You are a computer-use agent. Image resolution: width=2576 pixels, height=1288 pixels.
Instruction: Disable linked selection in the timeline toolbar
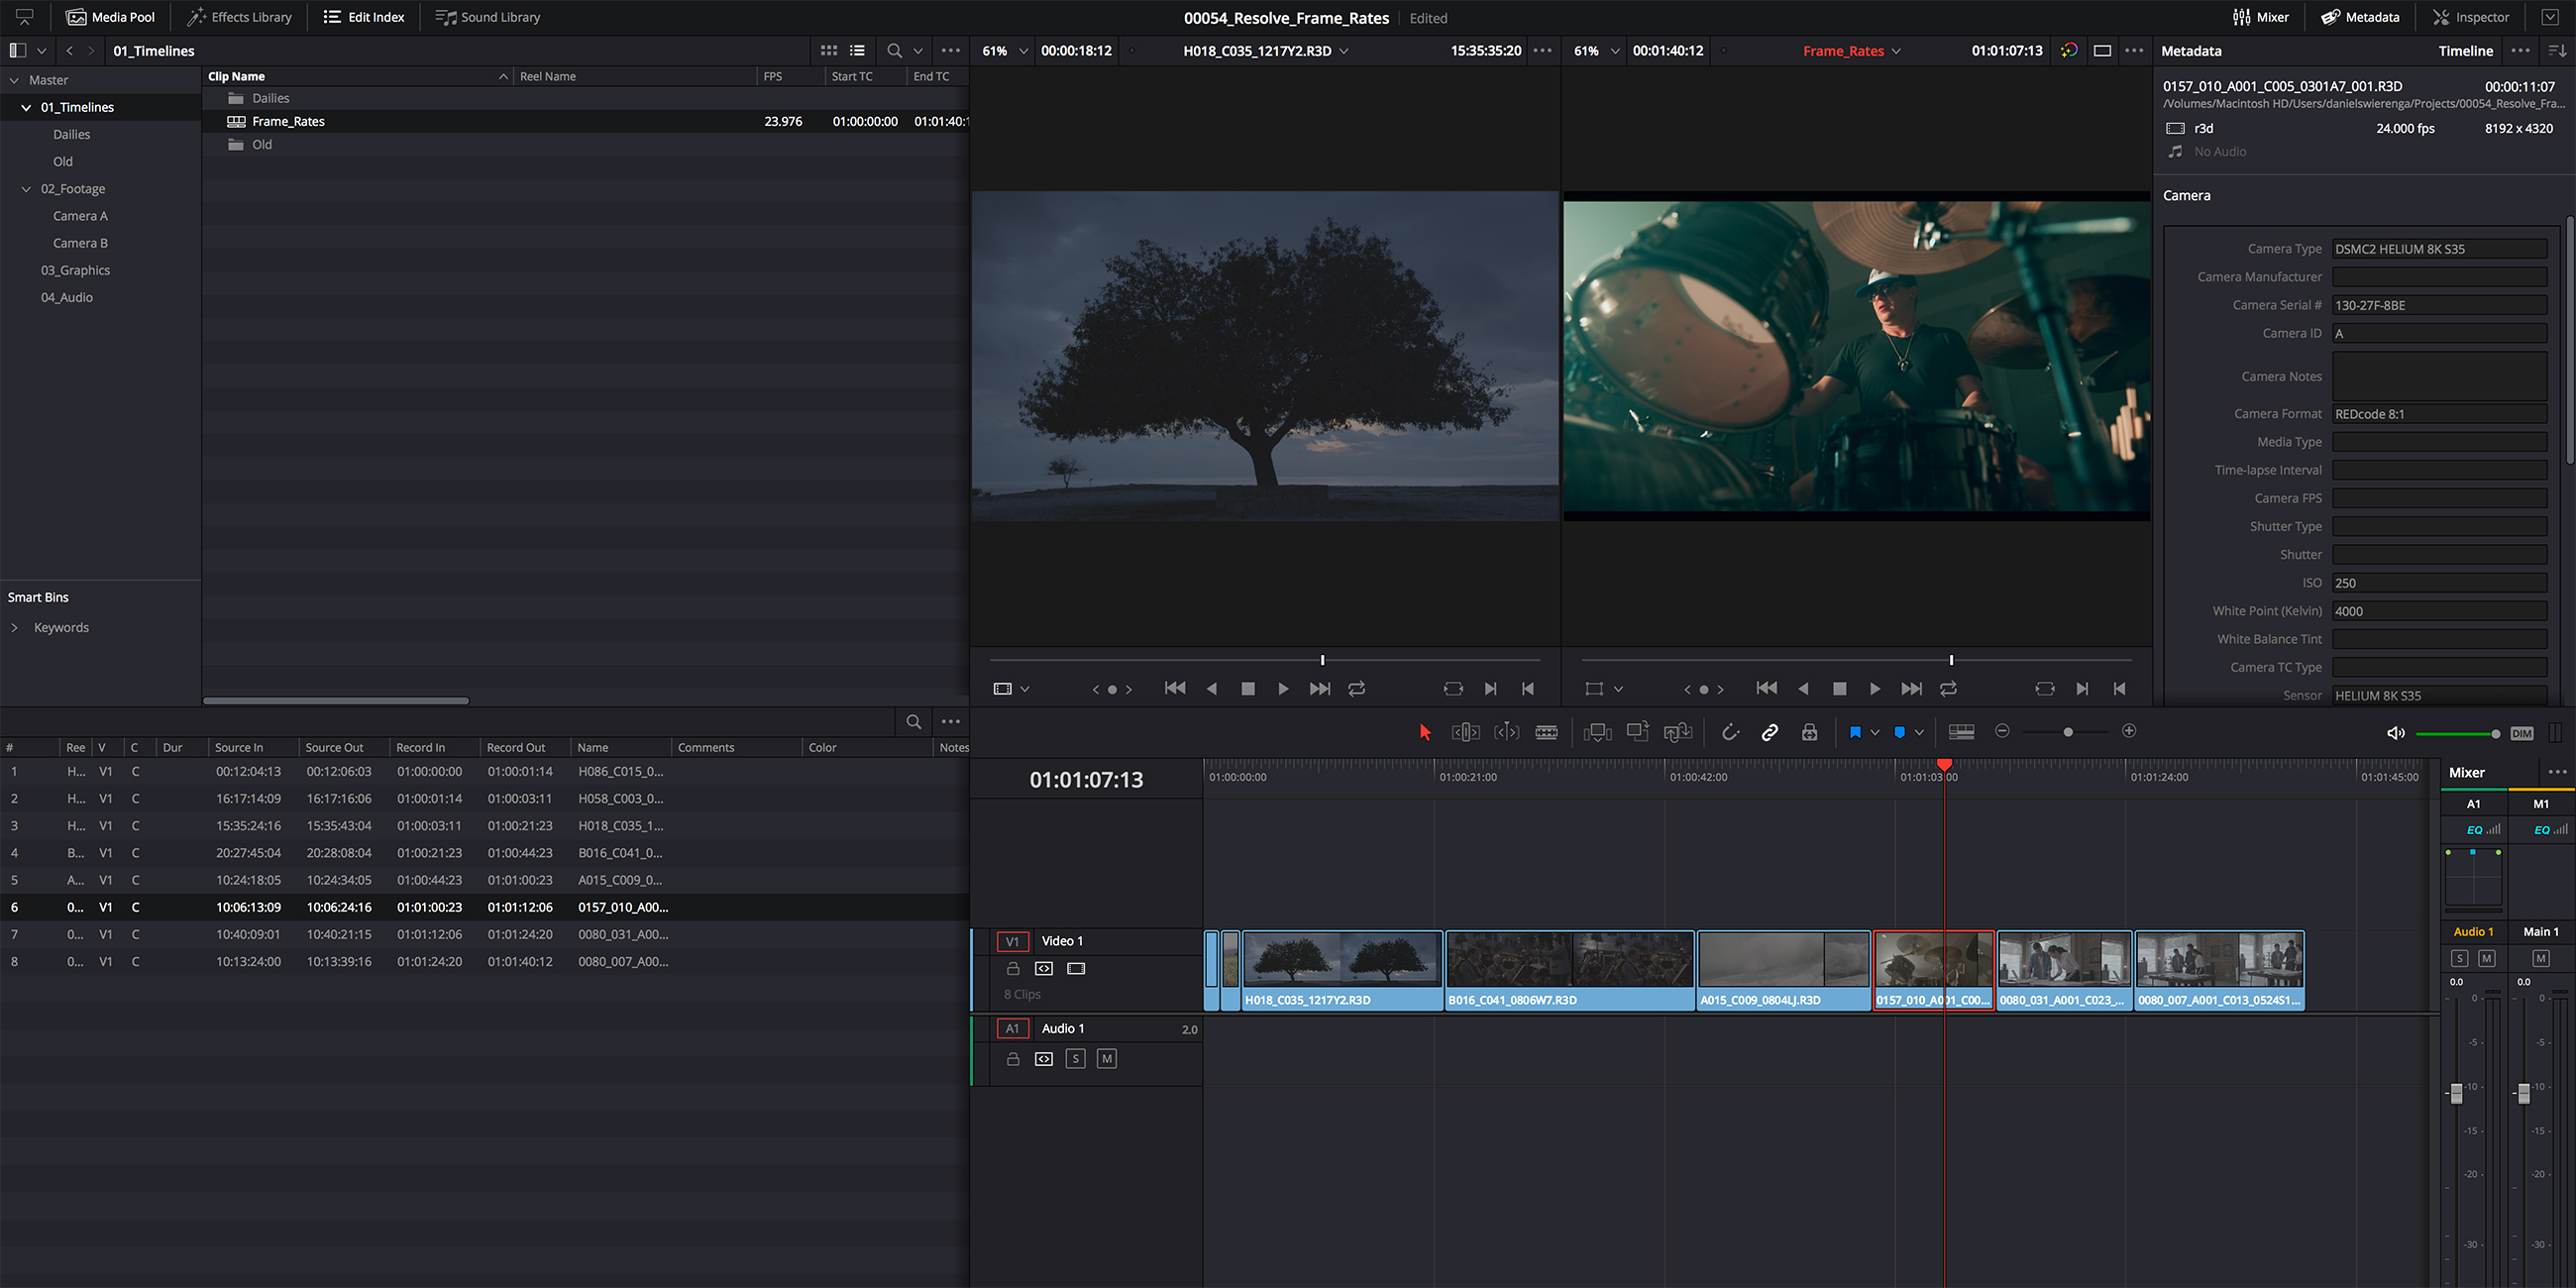[x=1770, y=732]
